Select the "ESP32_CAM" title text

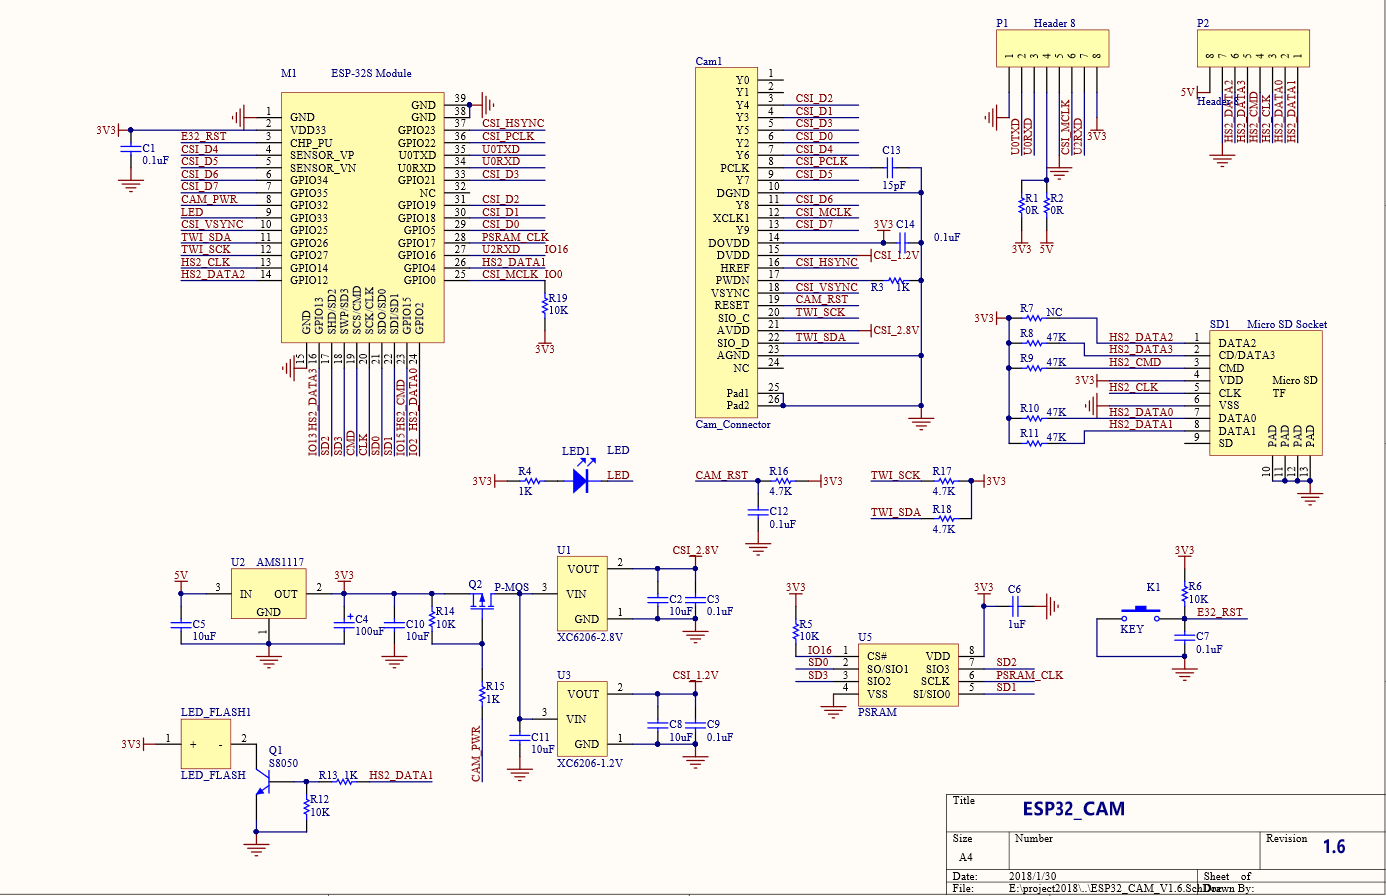coord(1073,809)
